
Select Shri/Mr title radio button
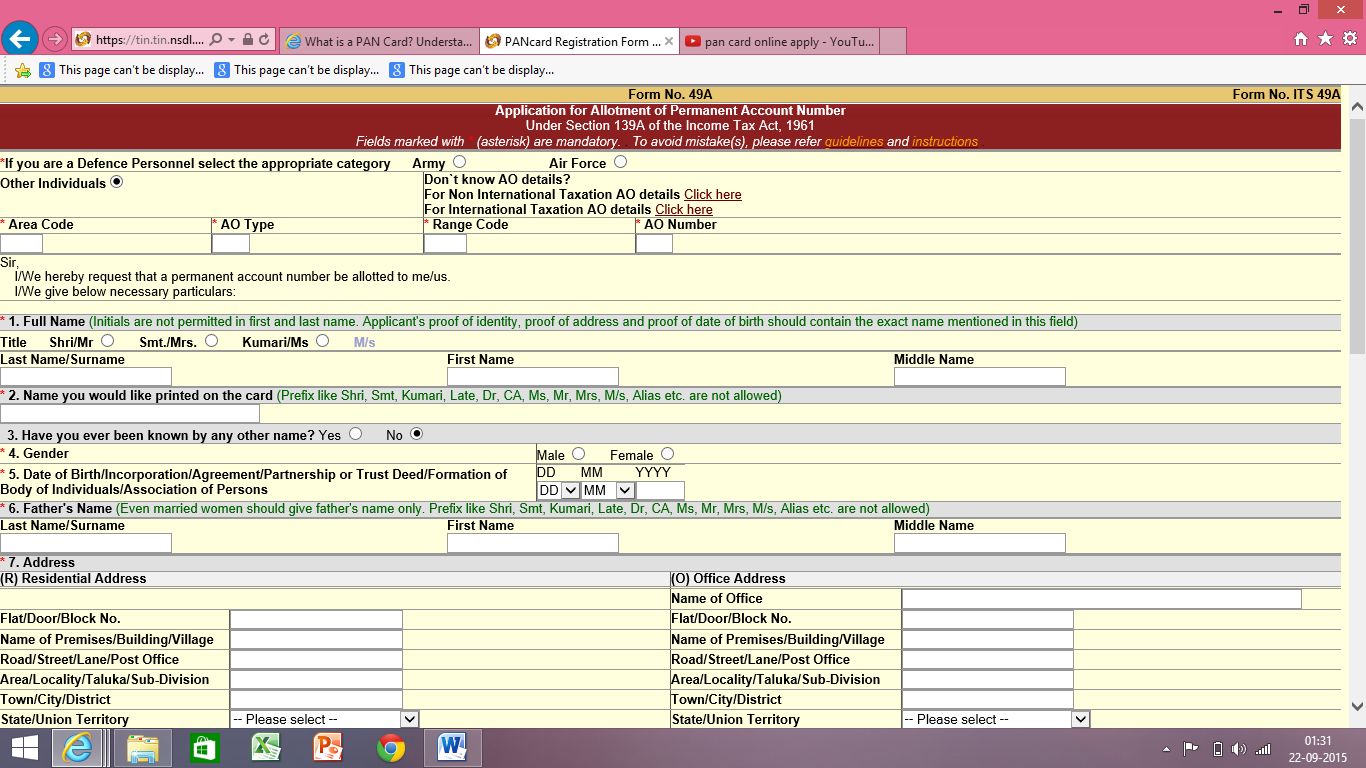point(107,341)
